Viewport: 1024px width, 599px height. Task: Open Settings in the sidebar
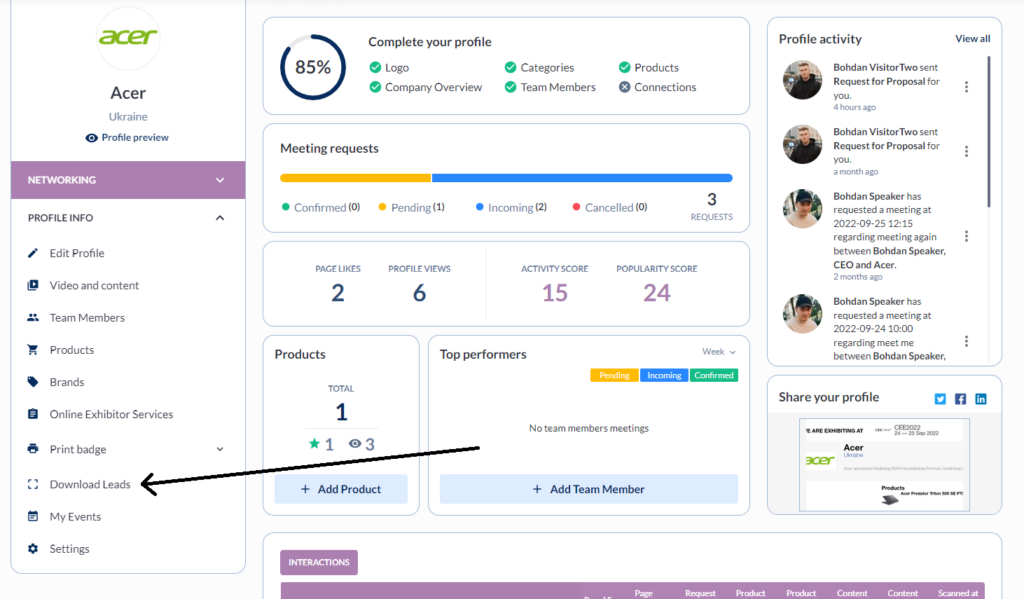[x=69, y=549]
